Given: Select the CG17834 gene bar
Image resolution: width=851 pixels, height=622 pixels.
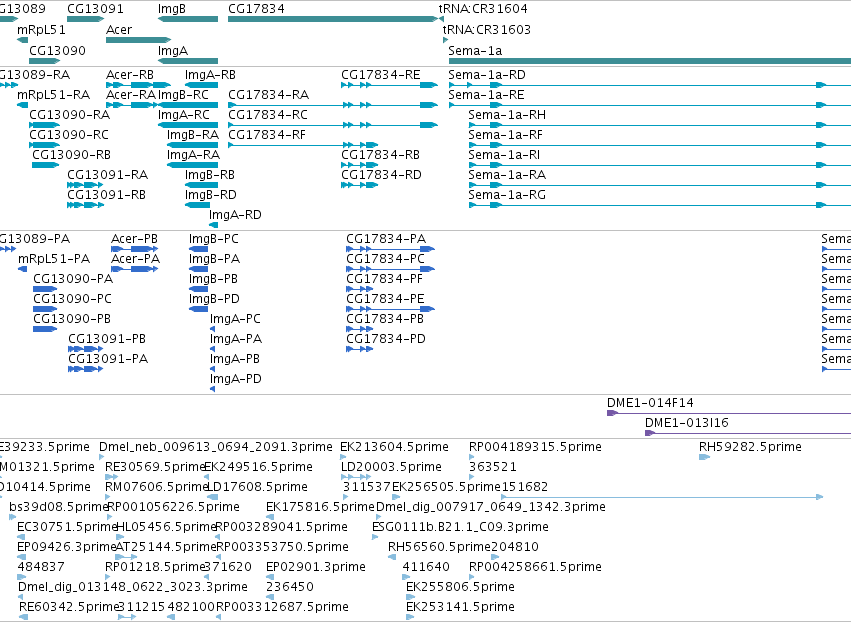Looking at the screenshot, I should pyautogui.click(x=332, y=19).
